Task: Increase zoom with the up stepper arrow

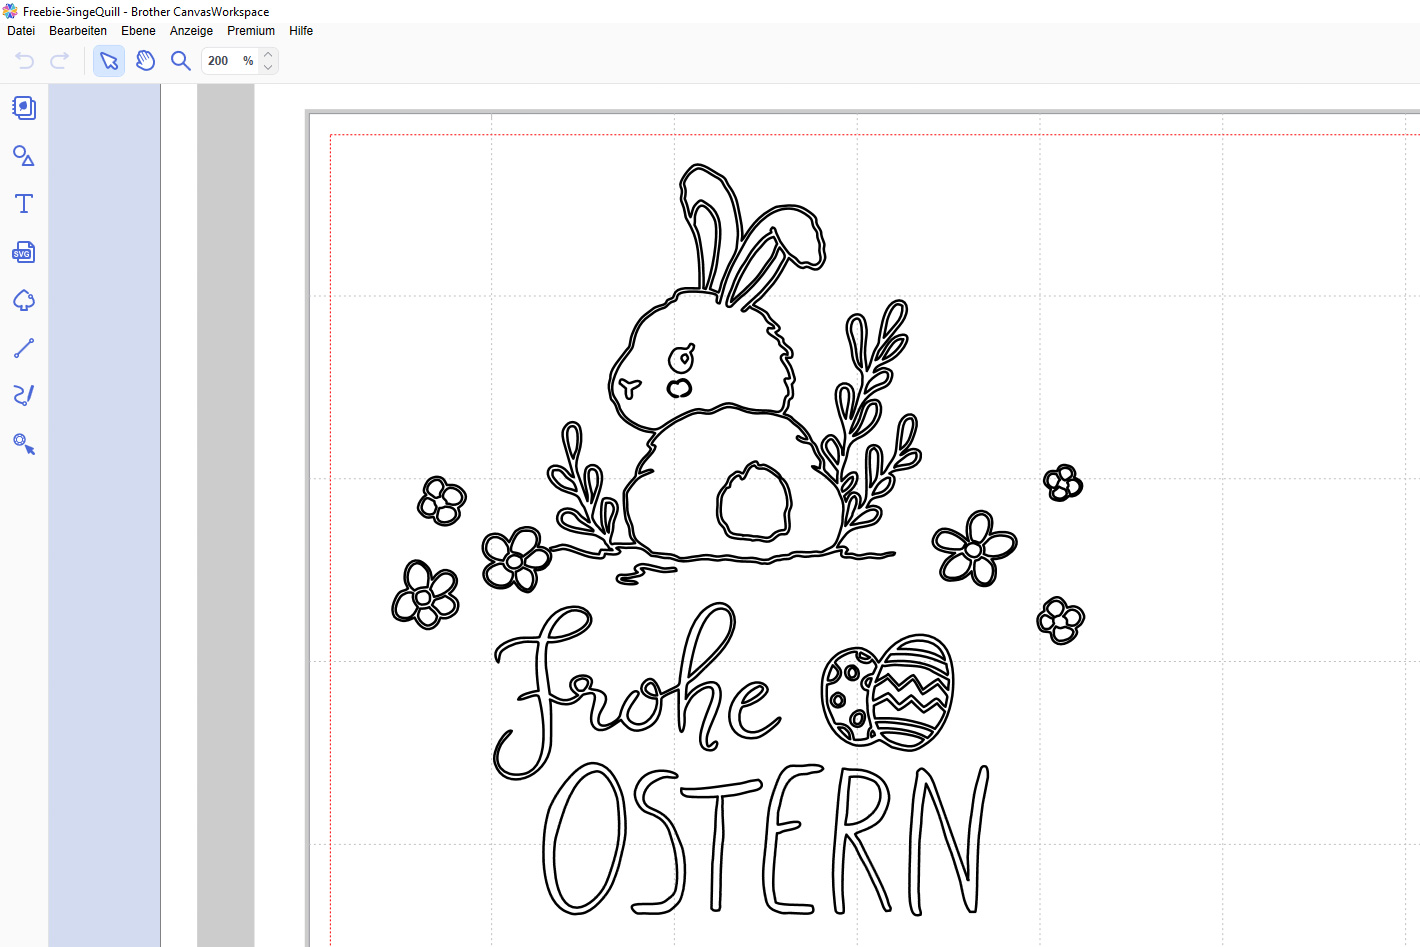Action: click(268, 55)
